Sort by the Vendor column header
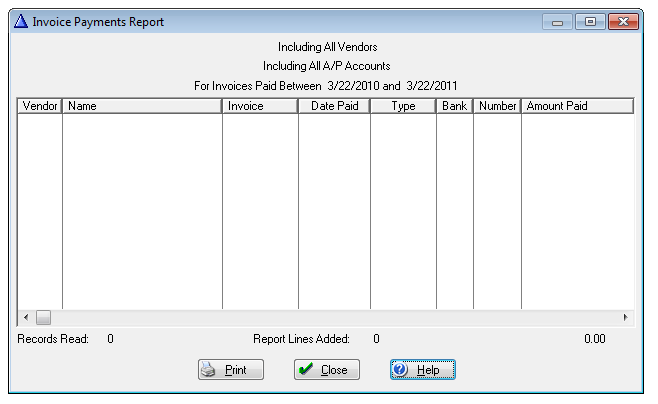The height and width of the screenshot is (404, 658). (40, 105)
